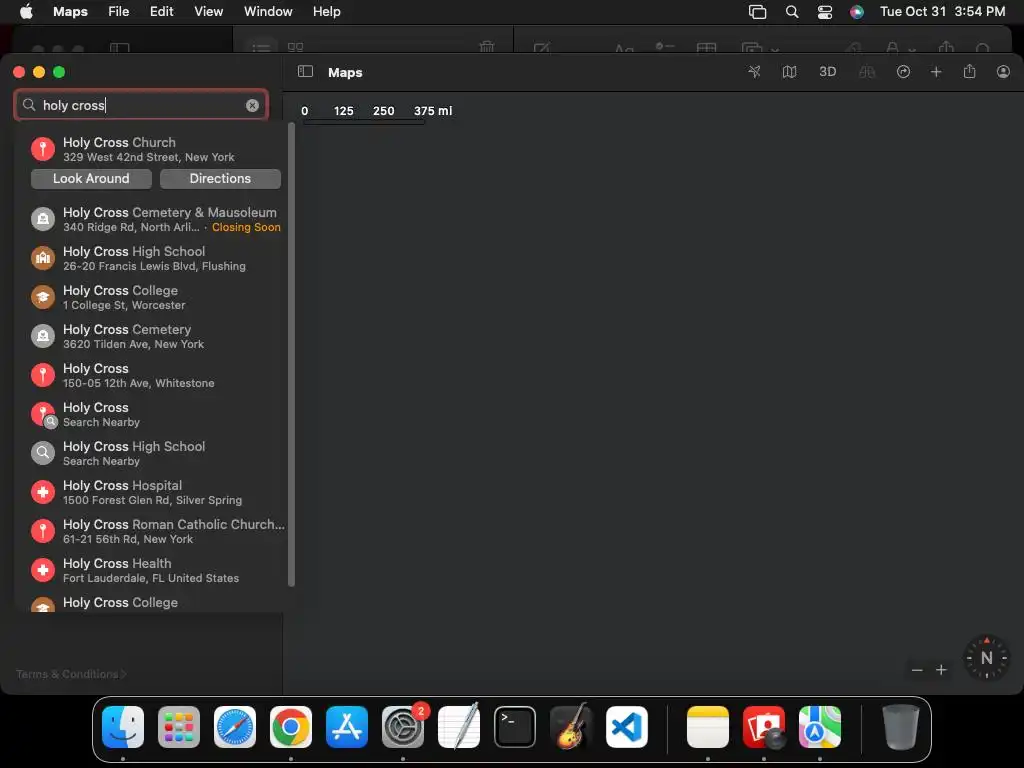This screenshot has height=768, width=1024.
Task: Click the cemetery icon for Cemetery & Mausoleum
Action: [43, 219]
